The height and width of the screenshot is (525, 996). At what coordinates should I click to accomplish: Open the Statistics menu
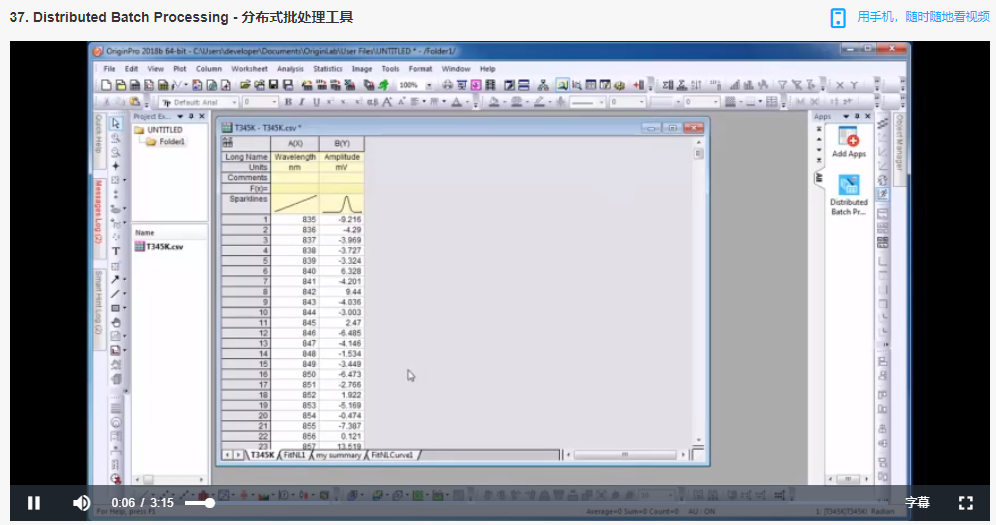pos(328,69)
